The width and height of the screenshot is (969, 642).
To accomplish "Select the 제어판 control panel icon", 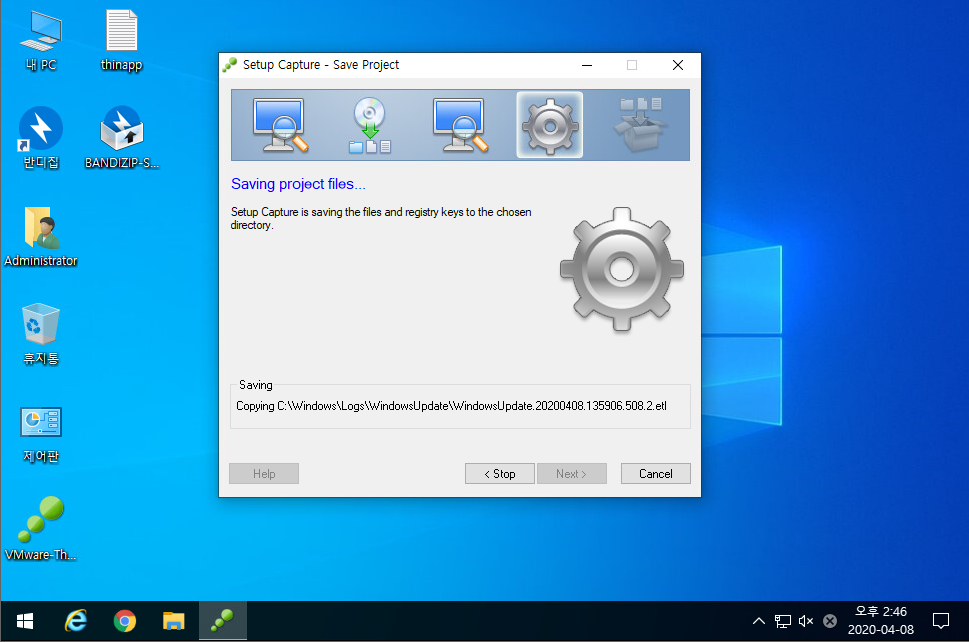I will (x=41, y=434).
